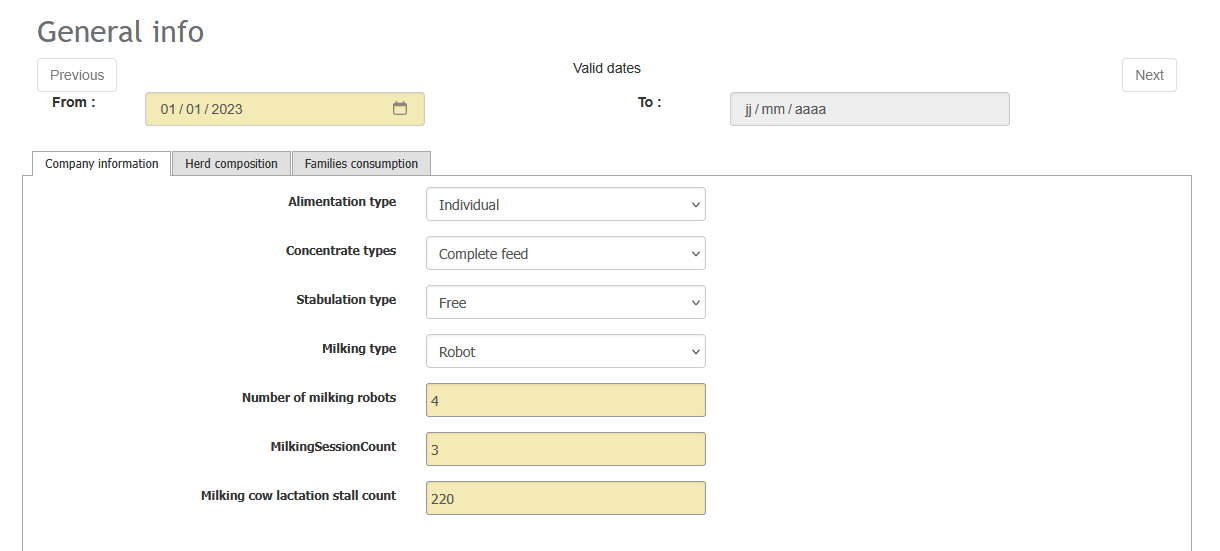Switch to the Herd composition tab

click(x=231, y=164)
